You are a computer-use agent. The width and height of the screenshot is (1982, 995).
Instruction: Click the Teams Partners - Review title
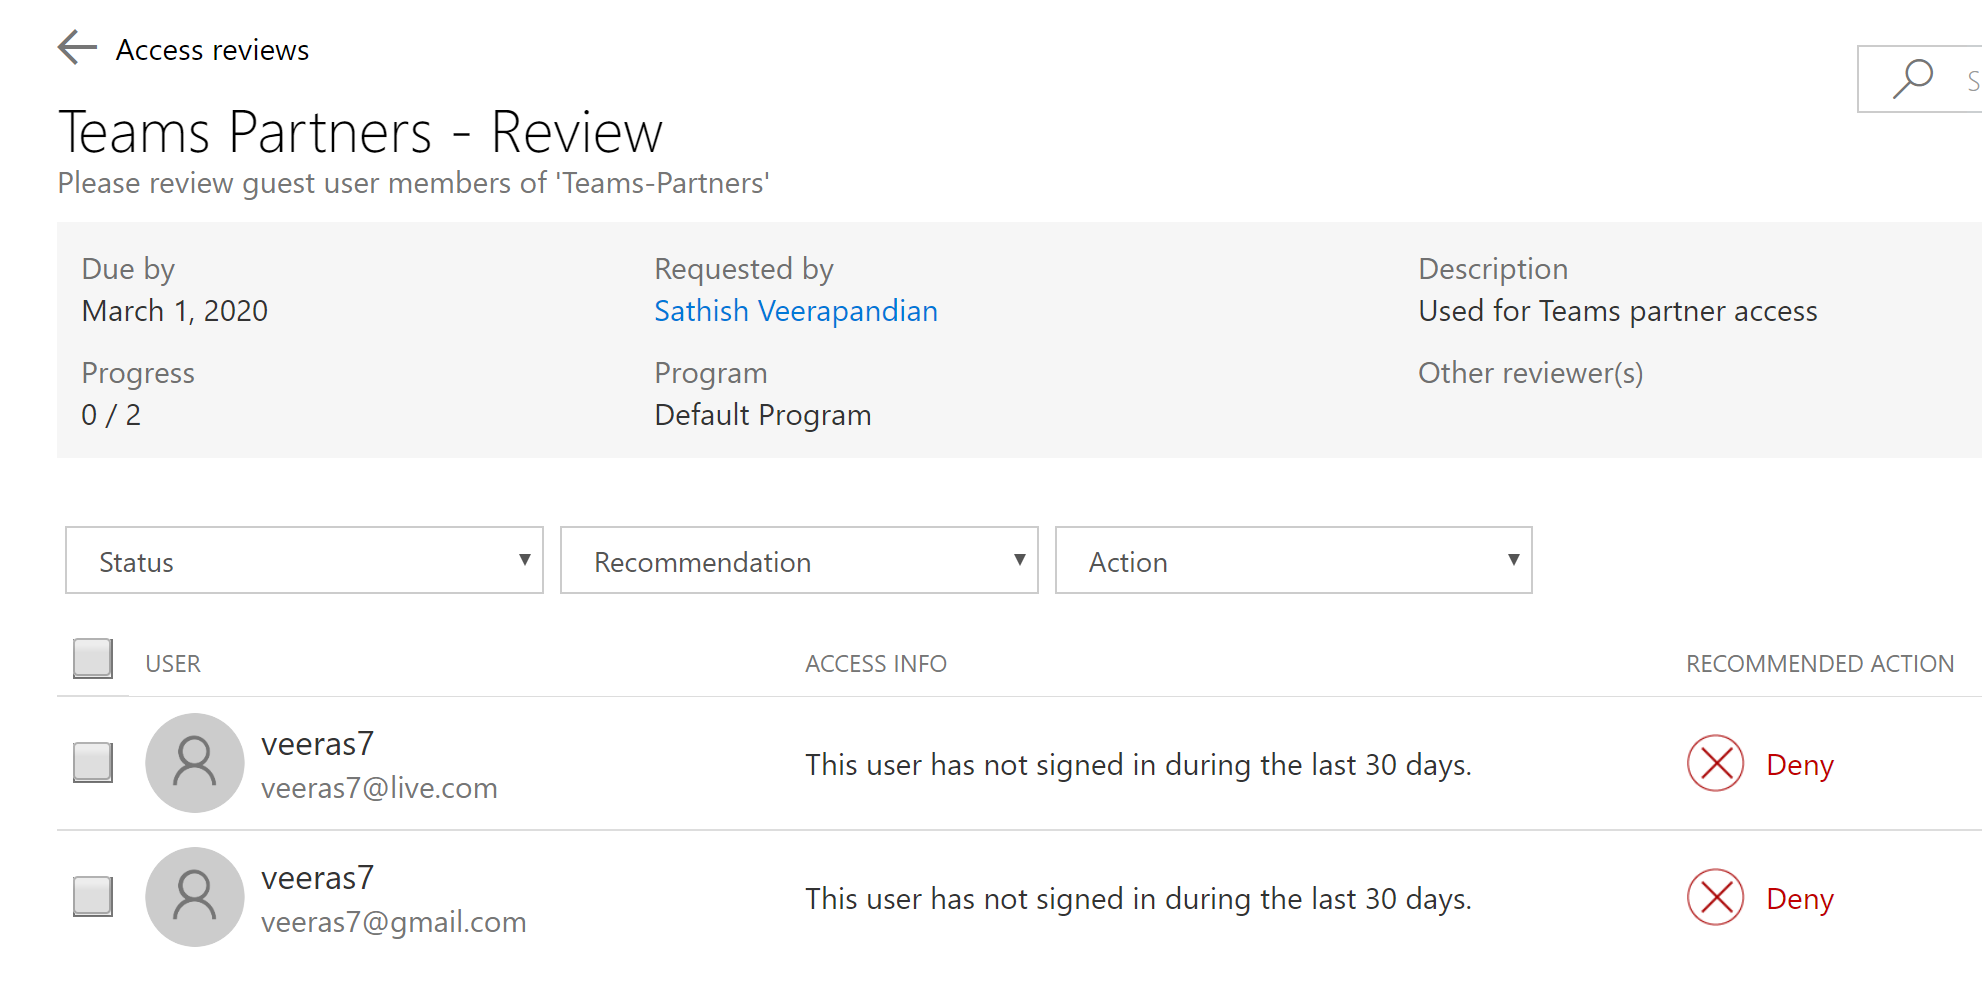tap(360, 132)
